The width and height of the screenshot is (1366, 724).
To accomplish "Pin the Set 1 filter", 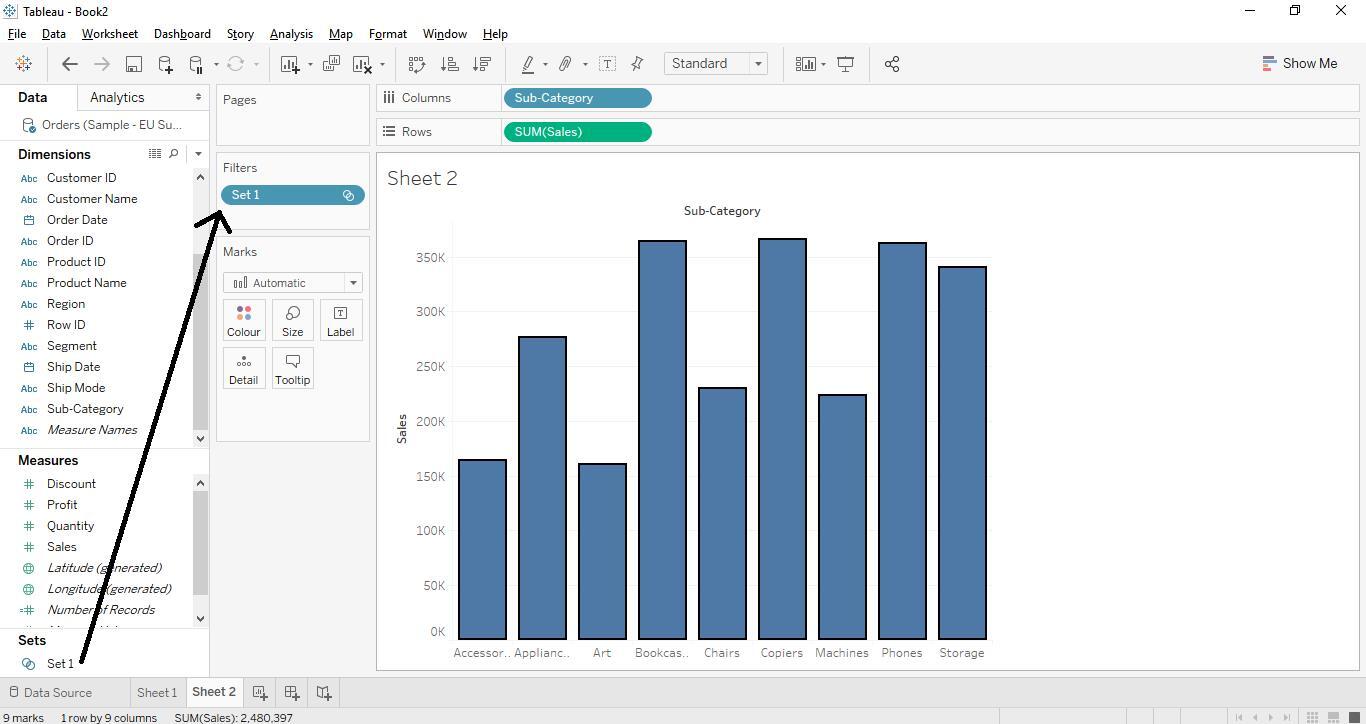I will point(348,195).
